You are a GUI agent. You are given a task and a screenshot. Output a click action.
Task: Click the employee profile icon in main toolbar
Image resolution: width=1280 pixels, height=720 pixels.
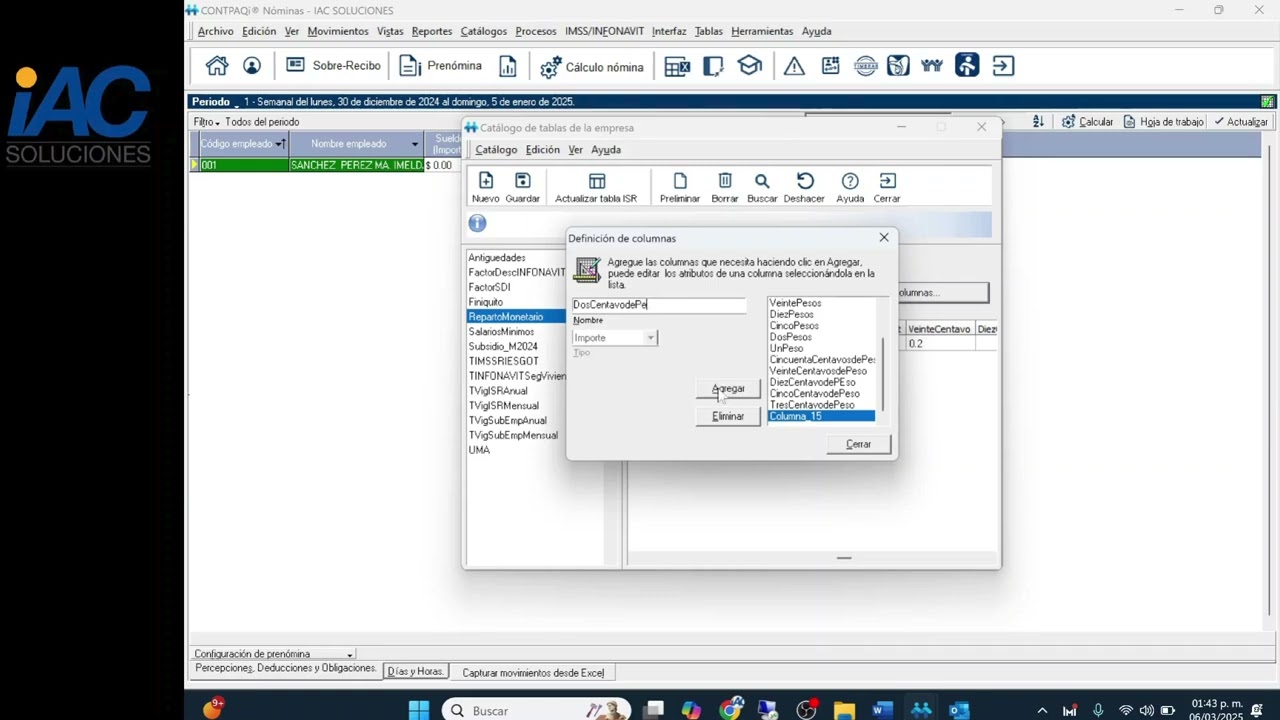coord(252,66)
